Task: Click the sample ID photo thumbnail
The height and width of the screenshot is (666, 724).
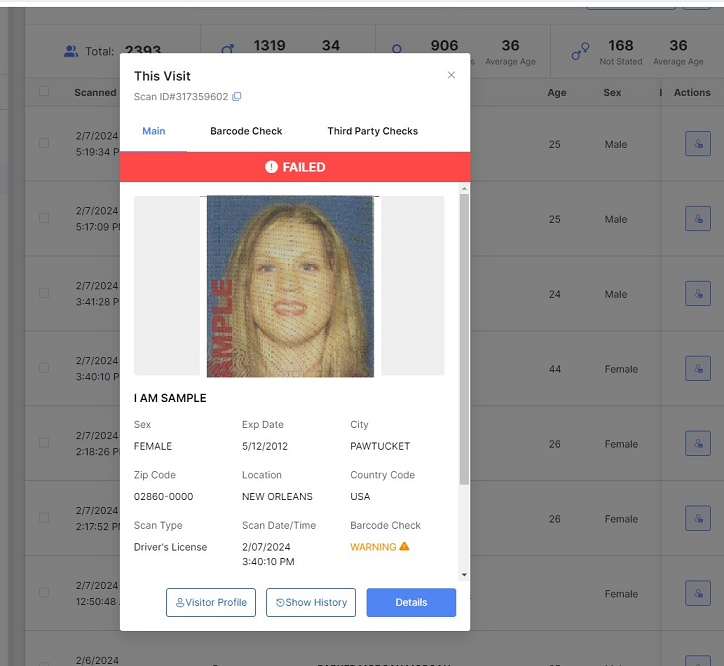Action: (290, 286)
